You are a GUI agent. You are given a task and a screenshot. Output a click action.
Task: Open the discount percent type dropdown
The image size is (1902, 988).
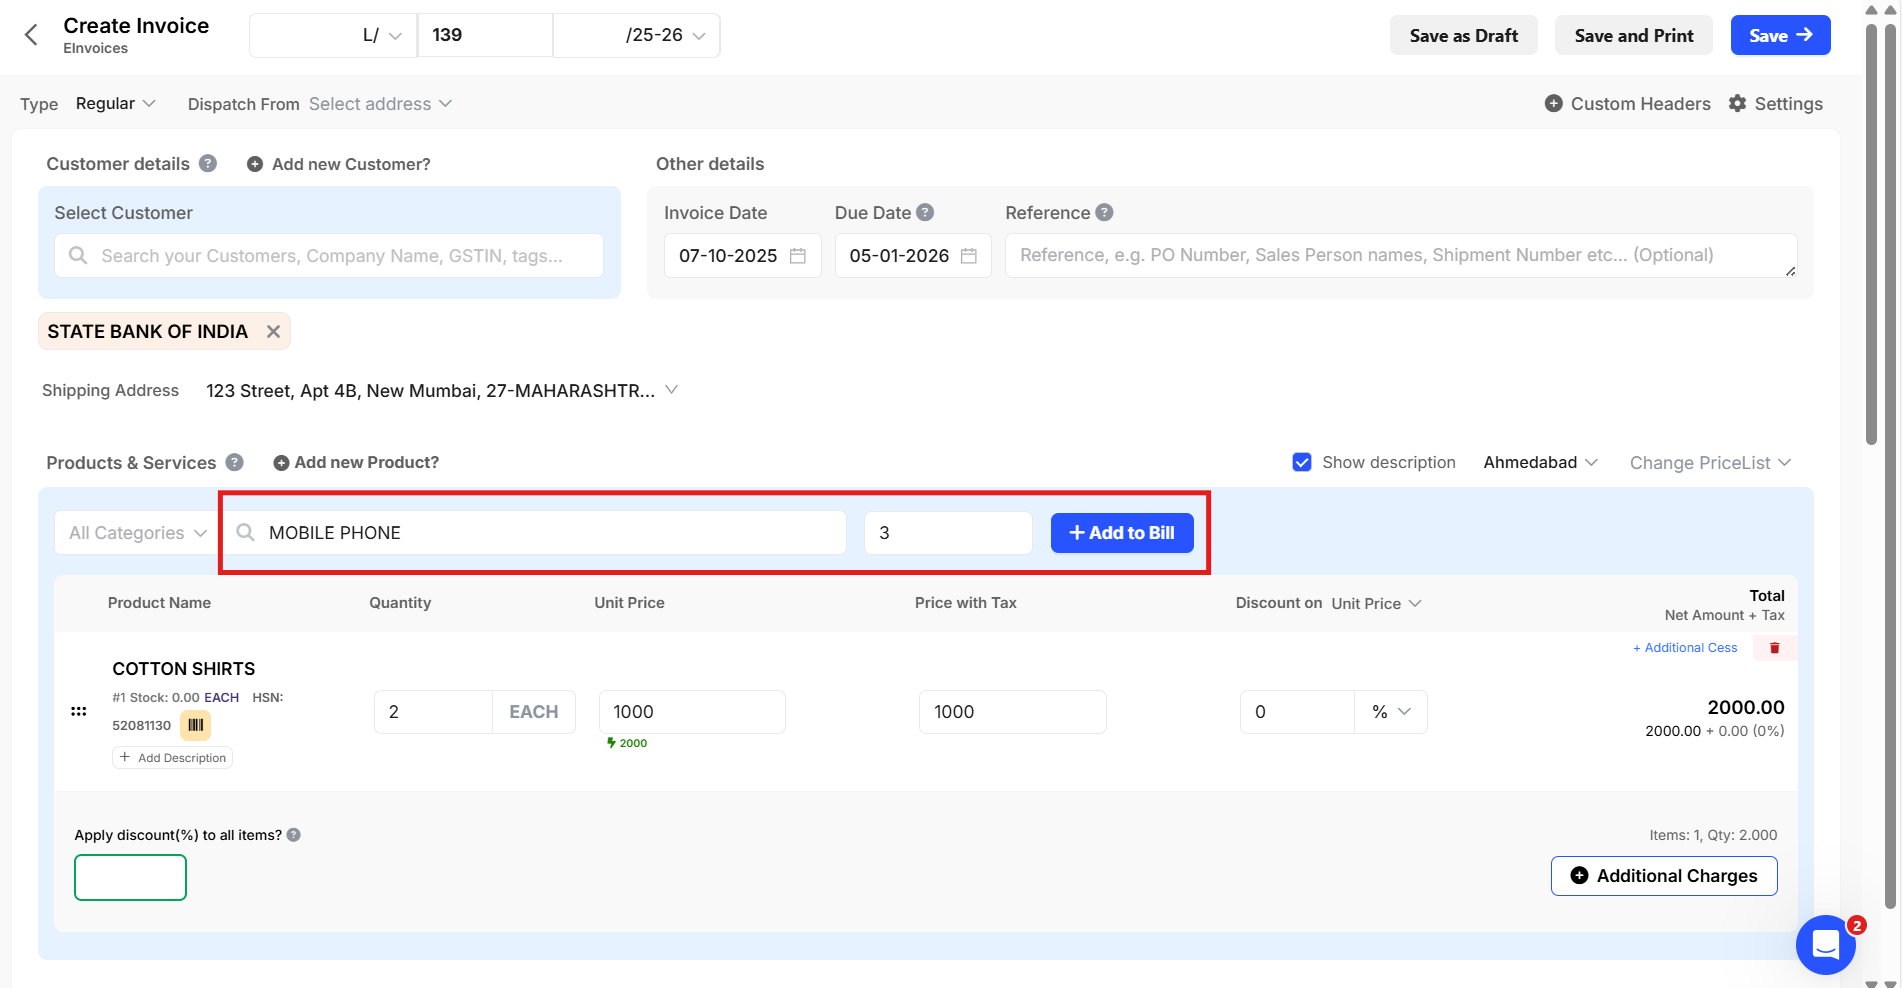[1391, 712]
